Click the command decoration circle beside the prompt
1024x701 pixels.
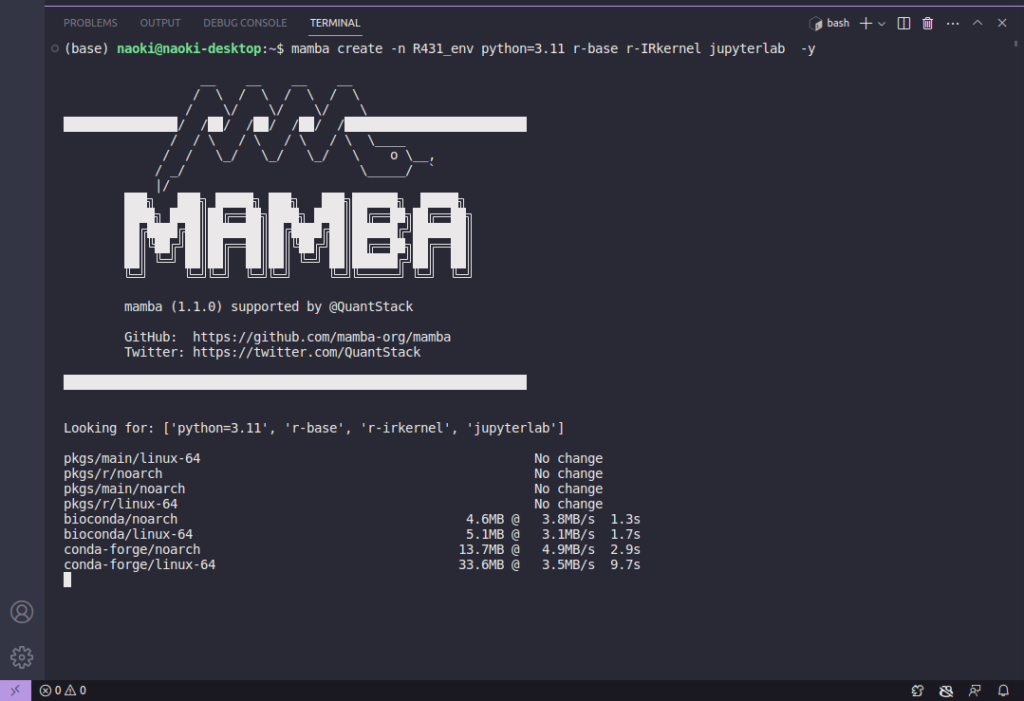(55, 48)
